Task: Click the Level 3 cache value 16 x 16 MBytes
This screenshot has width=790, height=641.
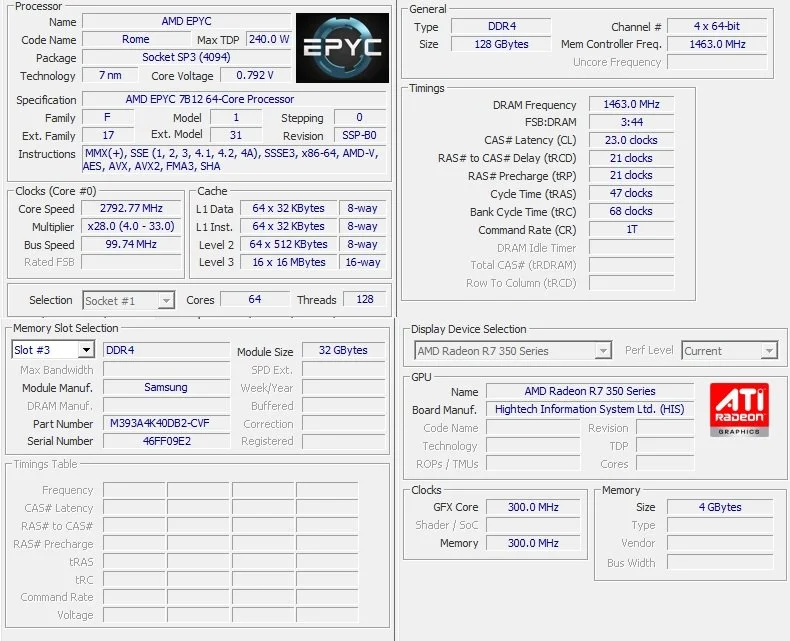Action: [x=288, y=262]
